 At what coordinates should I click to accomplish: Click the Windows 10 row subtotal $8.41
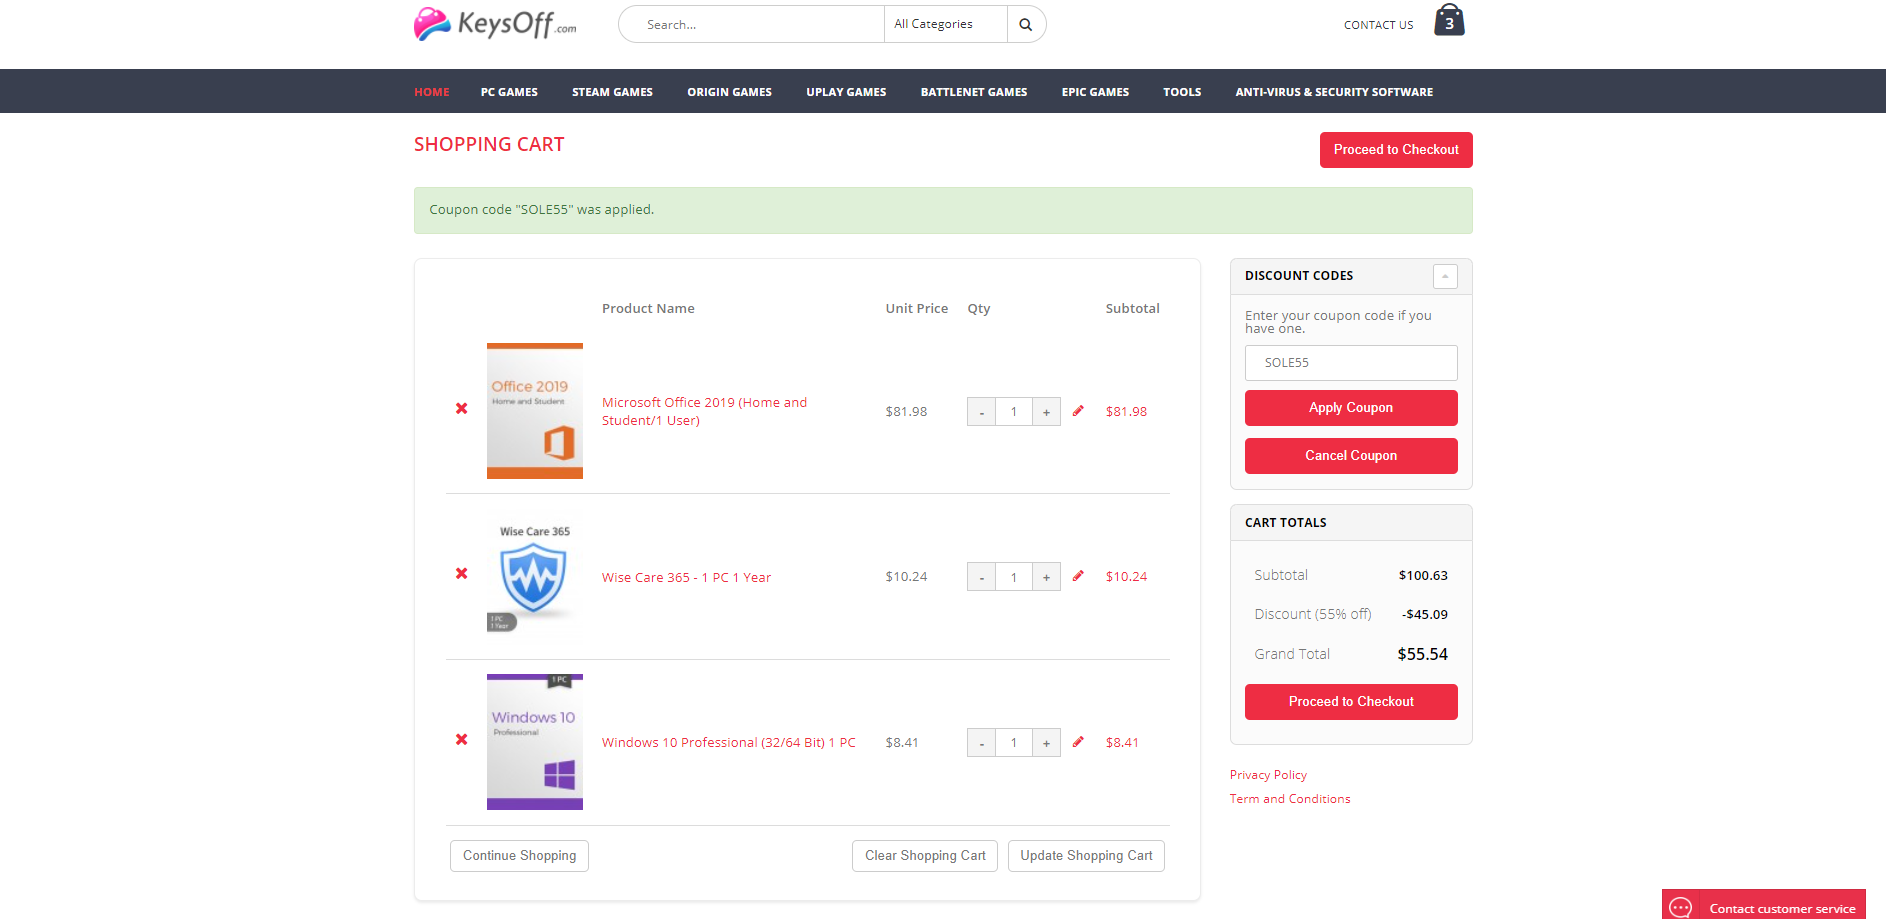pyautogui.click(x=1122, y=743)
